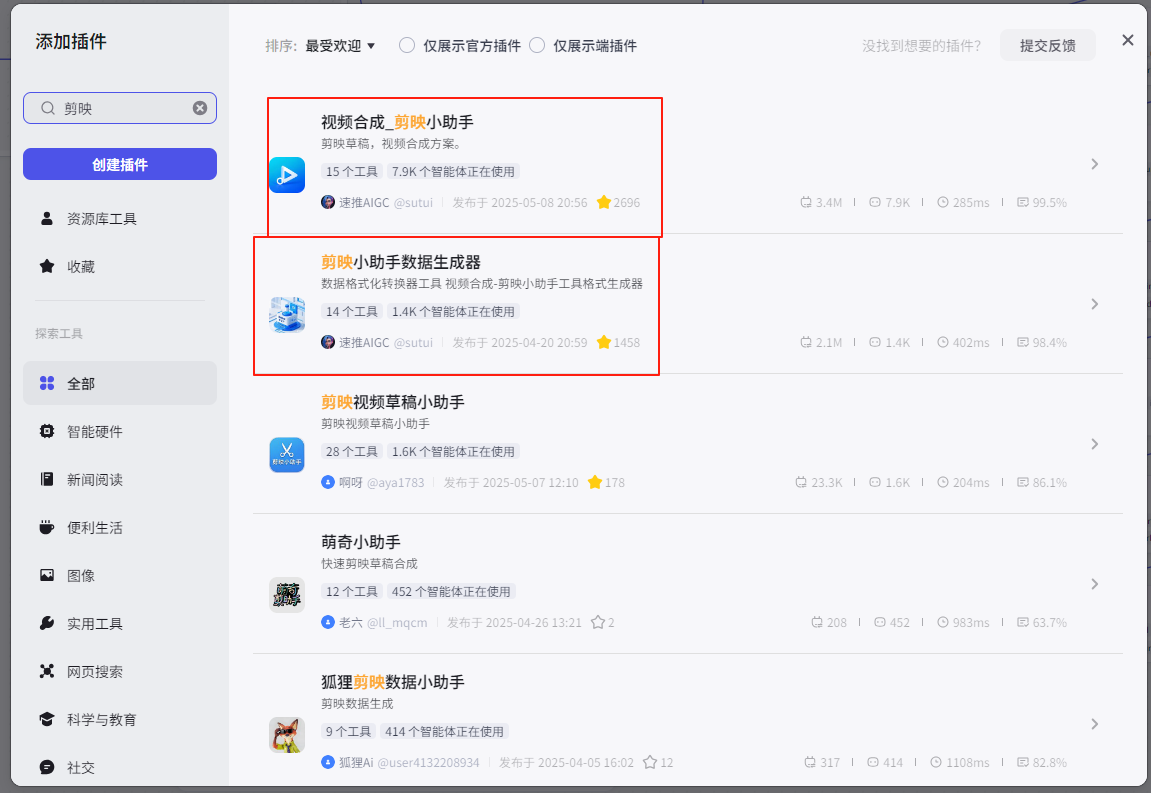
Task: Enable 仅展示官方插件 option
Action: click(x=407, y=46)
